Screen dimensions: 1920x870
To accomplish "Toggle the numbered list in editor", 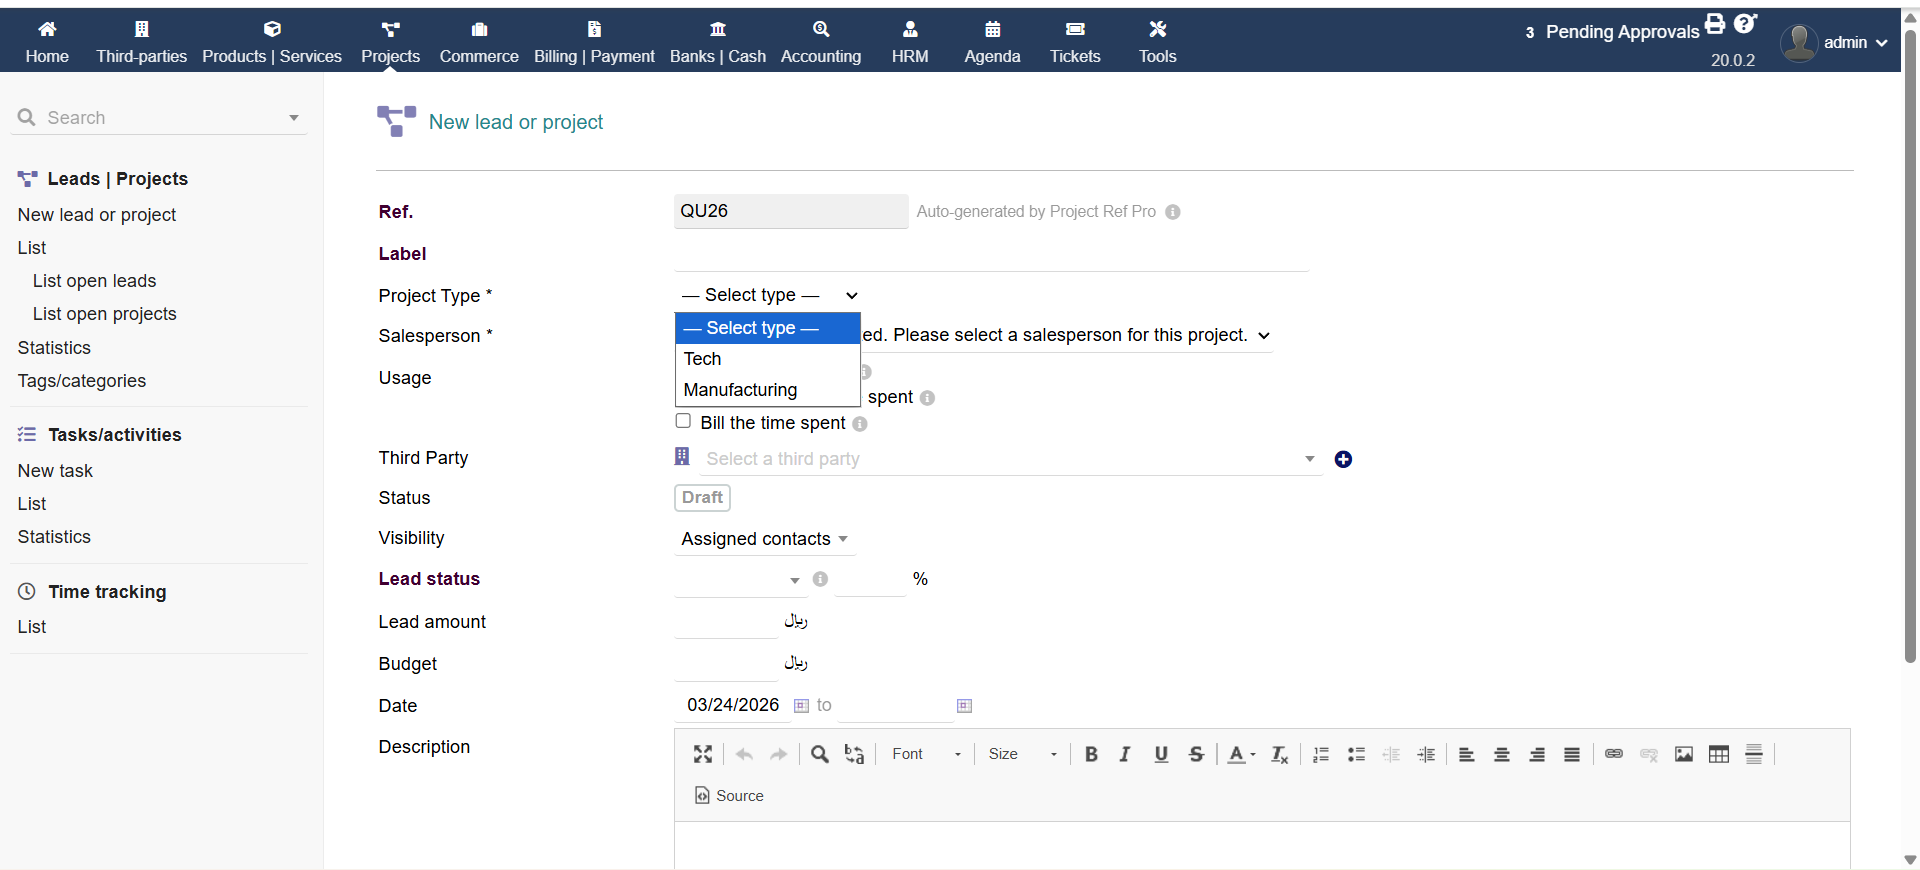I will tap(1321, 754).
